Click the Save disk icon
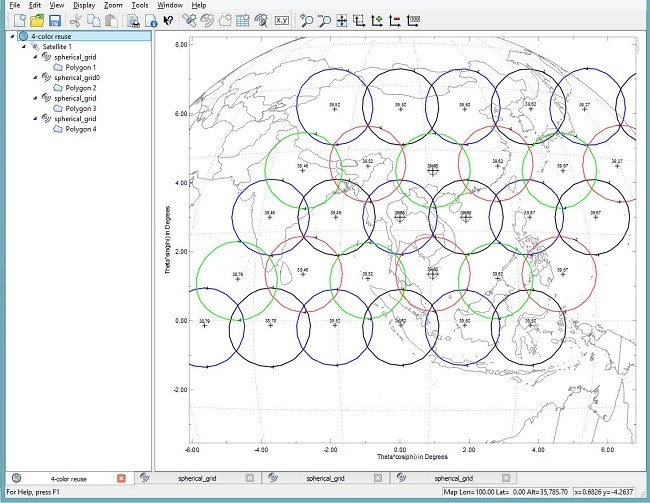 pos(54,20)
